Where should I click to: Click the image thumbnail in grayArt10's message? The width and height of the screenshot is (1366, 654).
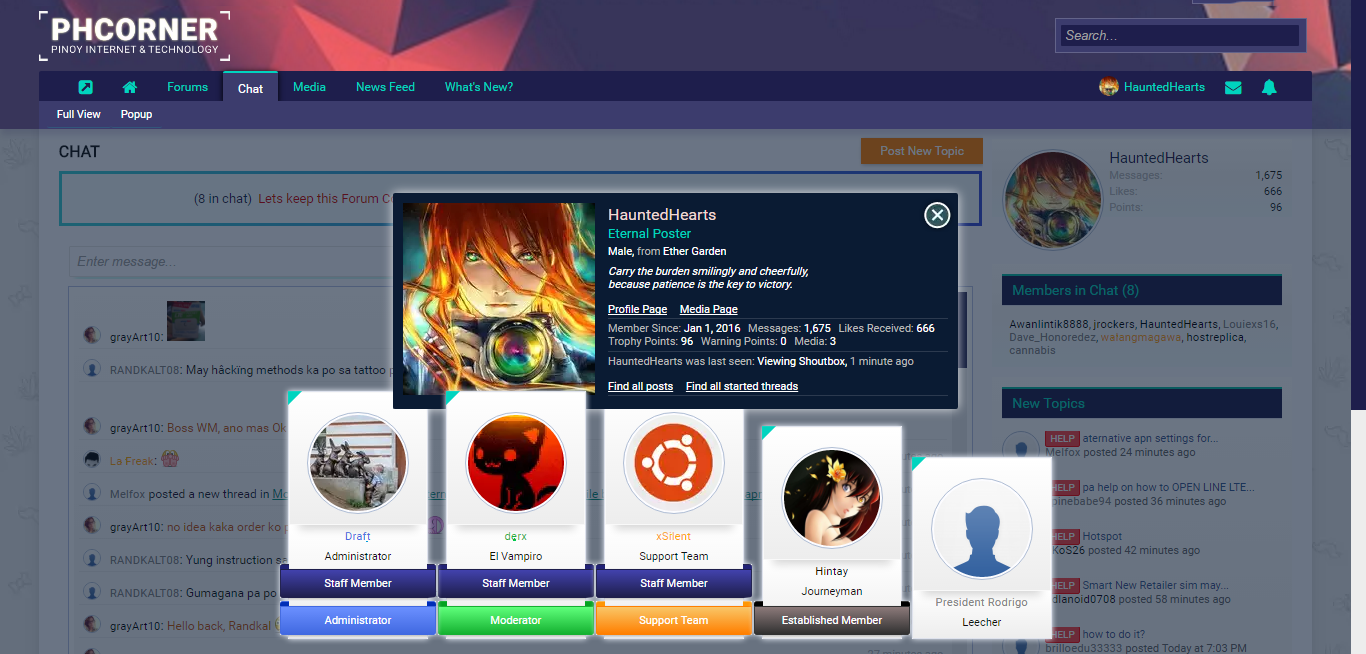[x=185, y=321]
